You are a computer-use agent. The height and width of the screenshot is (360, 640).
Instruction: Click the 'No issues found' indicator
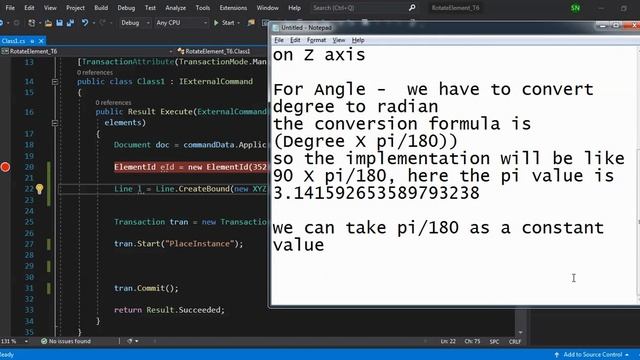point(66,341)
